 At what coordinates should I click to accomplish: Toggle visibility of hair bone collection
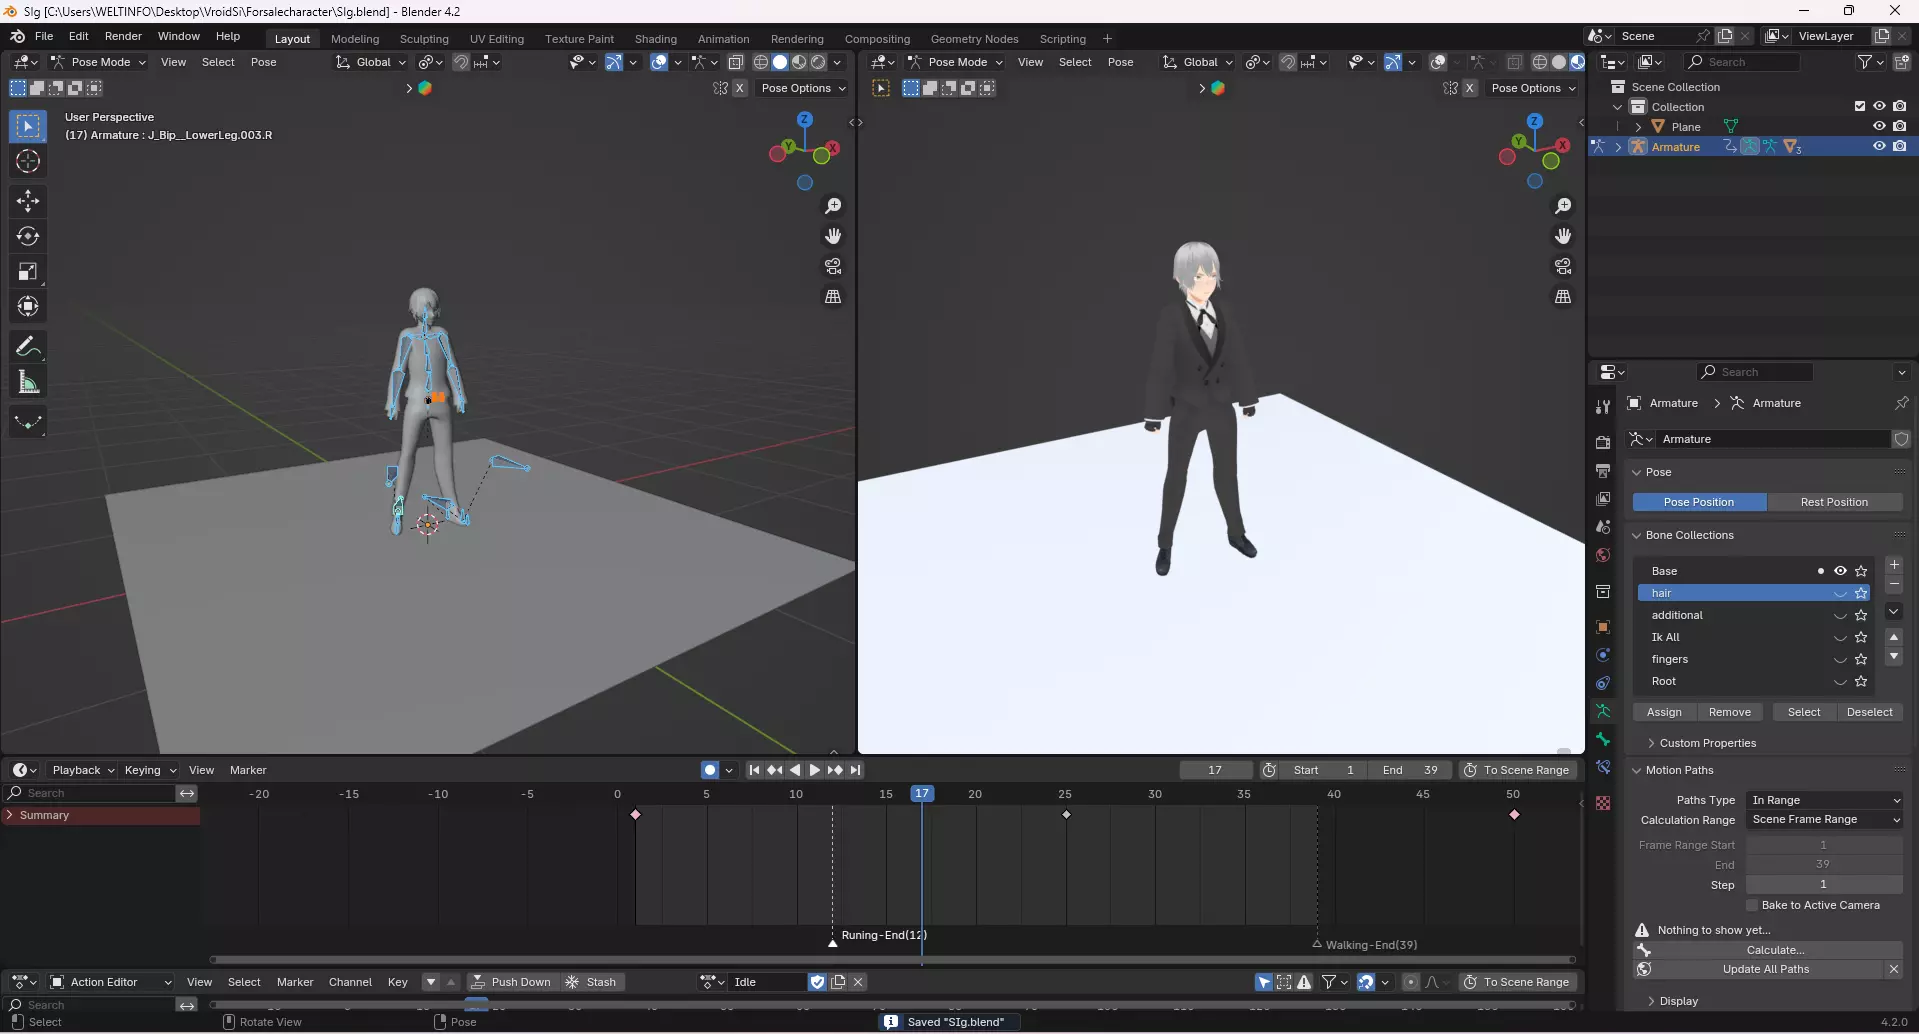[x=1840, y=593]
